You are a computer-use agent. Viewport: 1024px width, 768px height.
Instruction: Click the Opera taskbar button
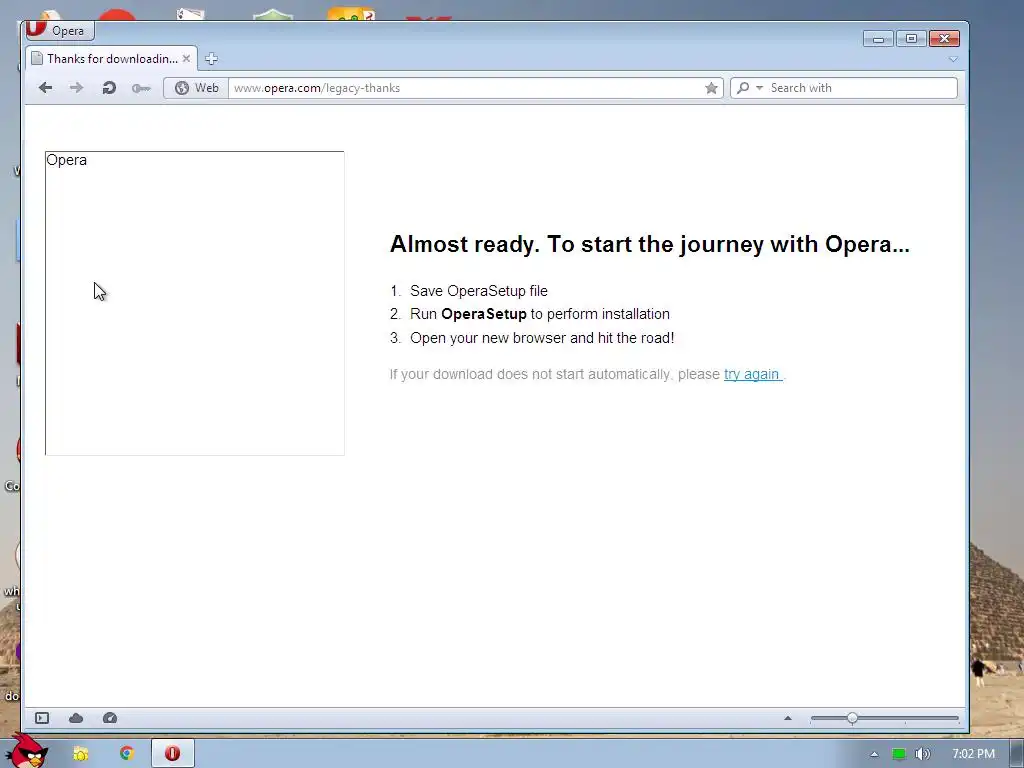point(172,754)
